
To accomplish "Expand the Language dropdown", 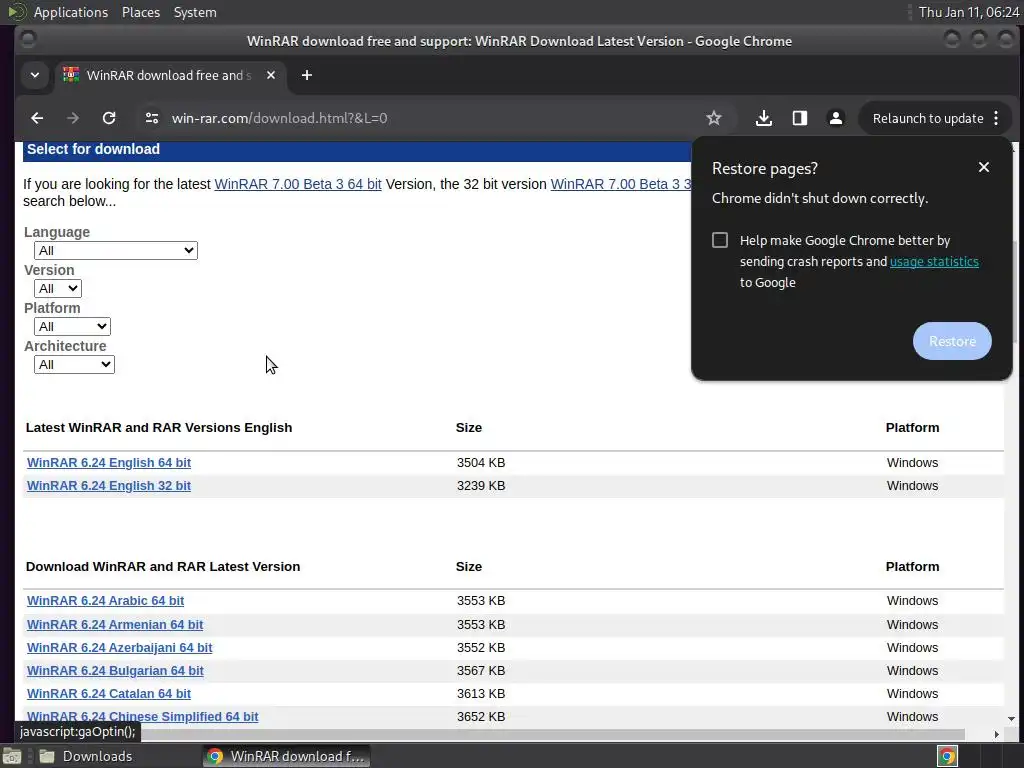I will click(x=116, y=251).
